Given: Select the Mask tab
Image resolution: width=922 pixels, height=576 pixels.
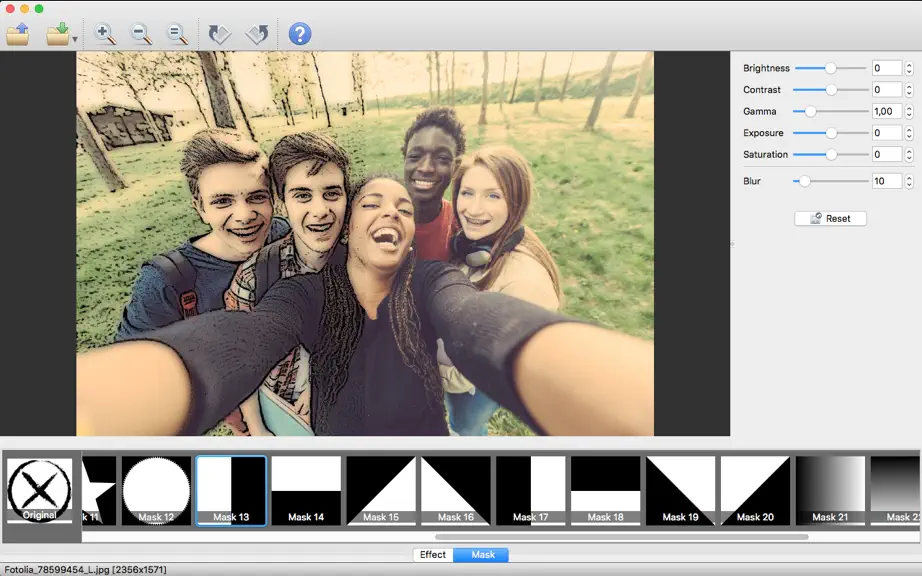Looking at the screenshot, I should point(483,554).
